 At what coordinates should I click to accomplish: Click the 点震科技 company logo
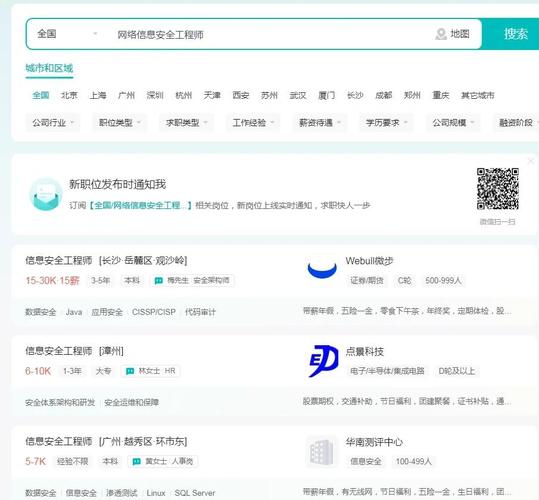coord(323,361)
